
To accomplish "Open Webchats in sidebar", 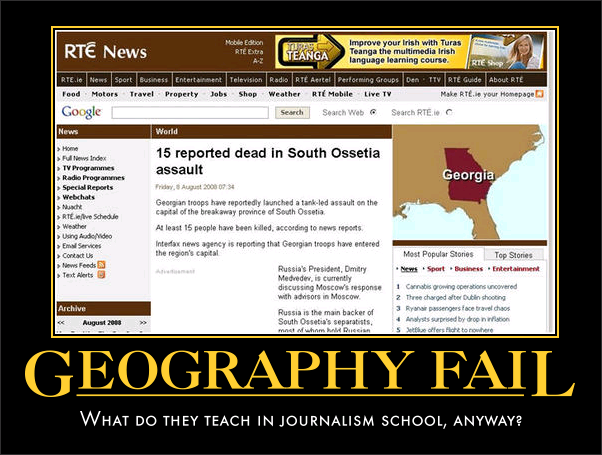I will [78, 197].
